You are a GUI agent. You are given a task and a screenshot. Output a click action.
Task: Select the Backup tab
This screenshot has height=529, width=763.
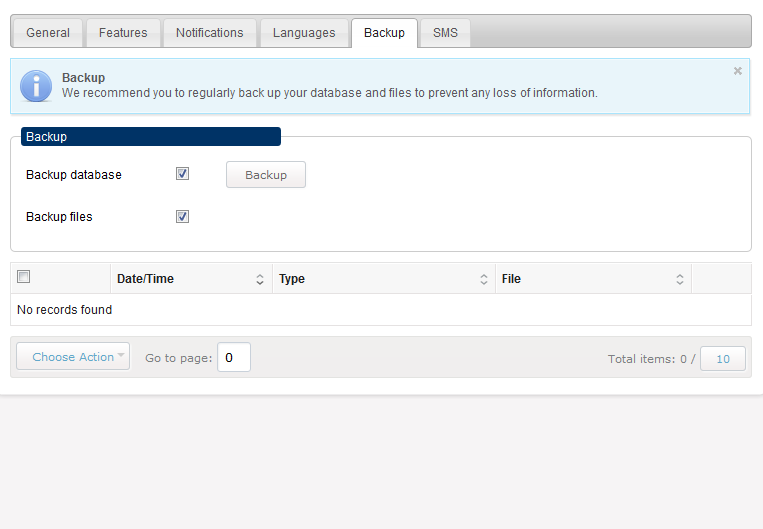click(x=384, y=33)
